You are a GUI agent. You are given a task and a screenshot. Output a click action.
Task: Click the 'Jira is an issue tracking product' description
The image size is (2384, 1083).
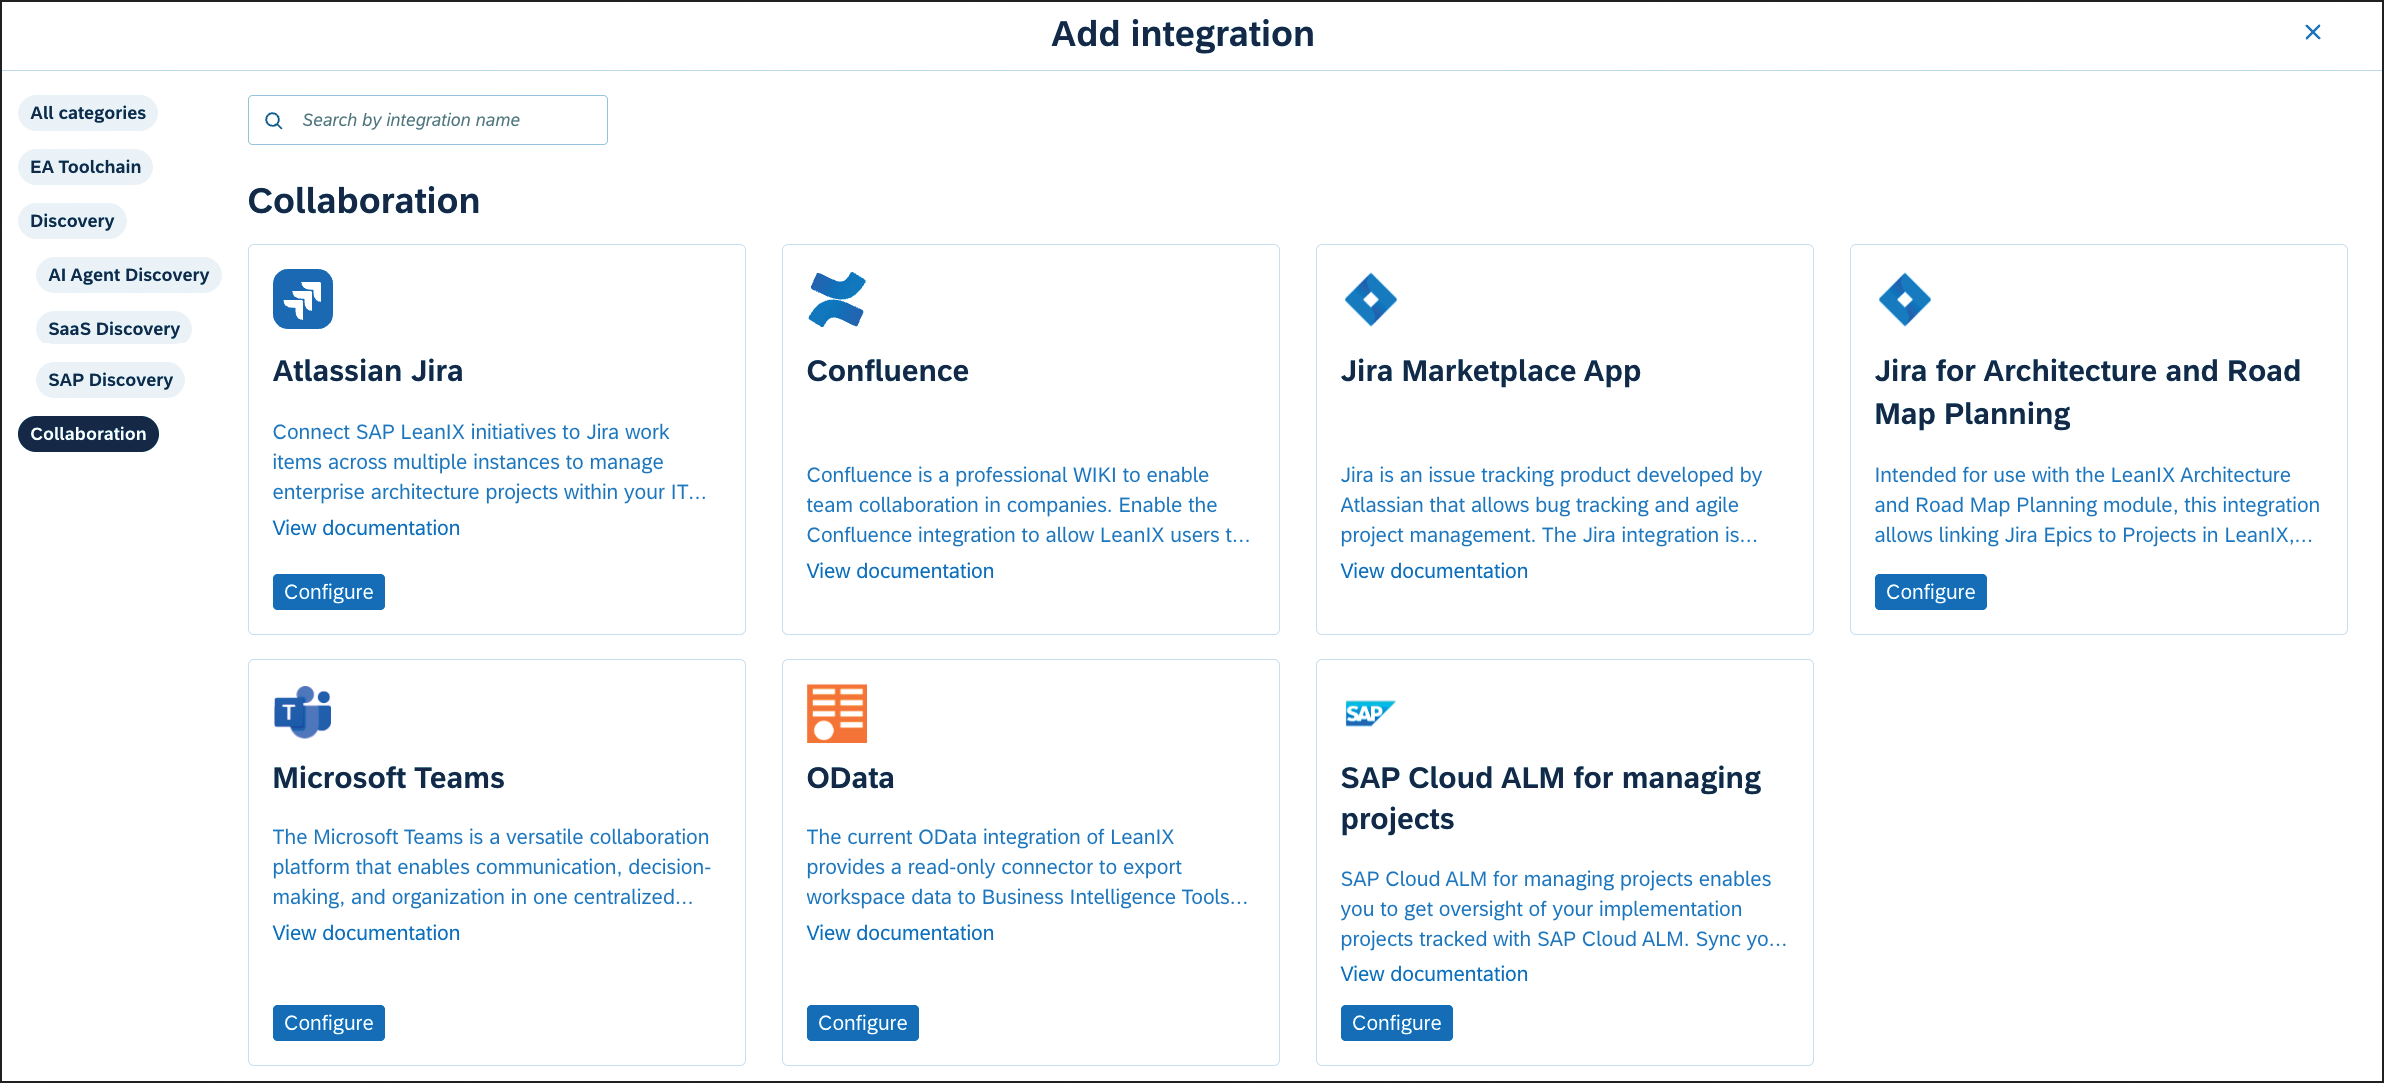click(x=1551, y=505)
